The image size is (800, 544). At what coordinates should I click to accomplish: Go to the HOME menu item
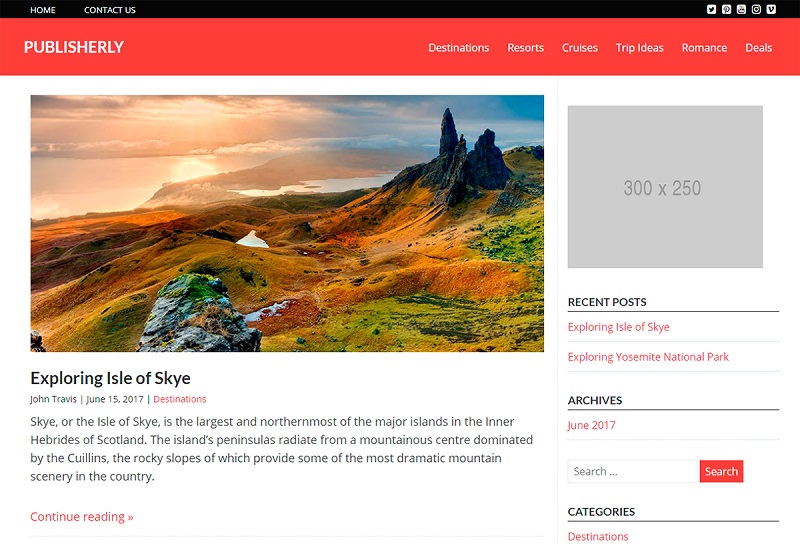point(43,10)
